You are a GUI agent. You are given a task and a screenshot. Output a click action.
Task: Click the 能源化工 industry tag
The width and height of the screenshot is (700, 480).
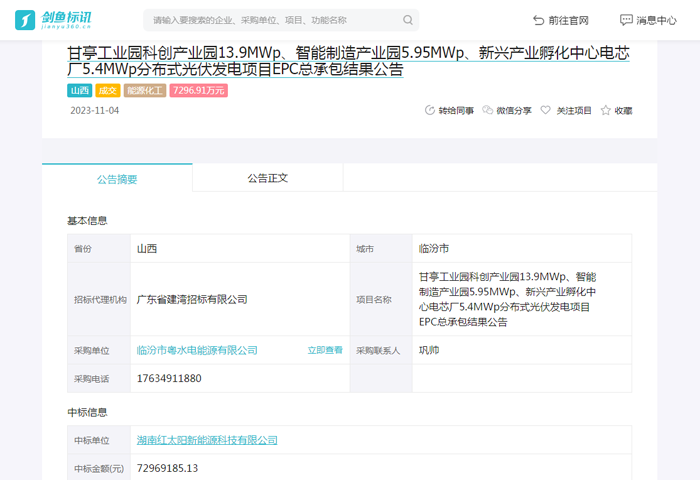145,91
